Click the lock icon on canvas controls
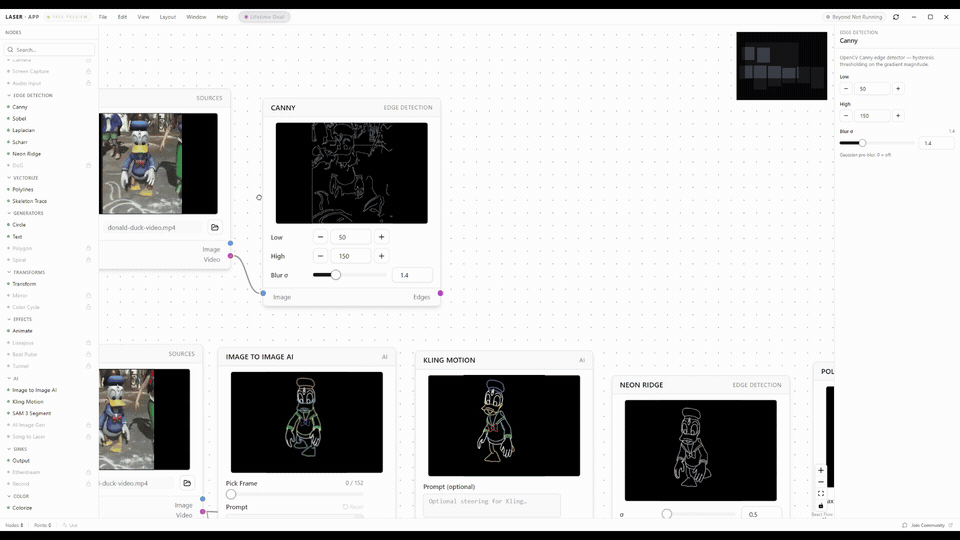This screenshot has height=540, width=960. (821, 506)
